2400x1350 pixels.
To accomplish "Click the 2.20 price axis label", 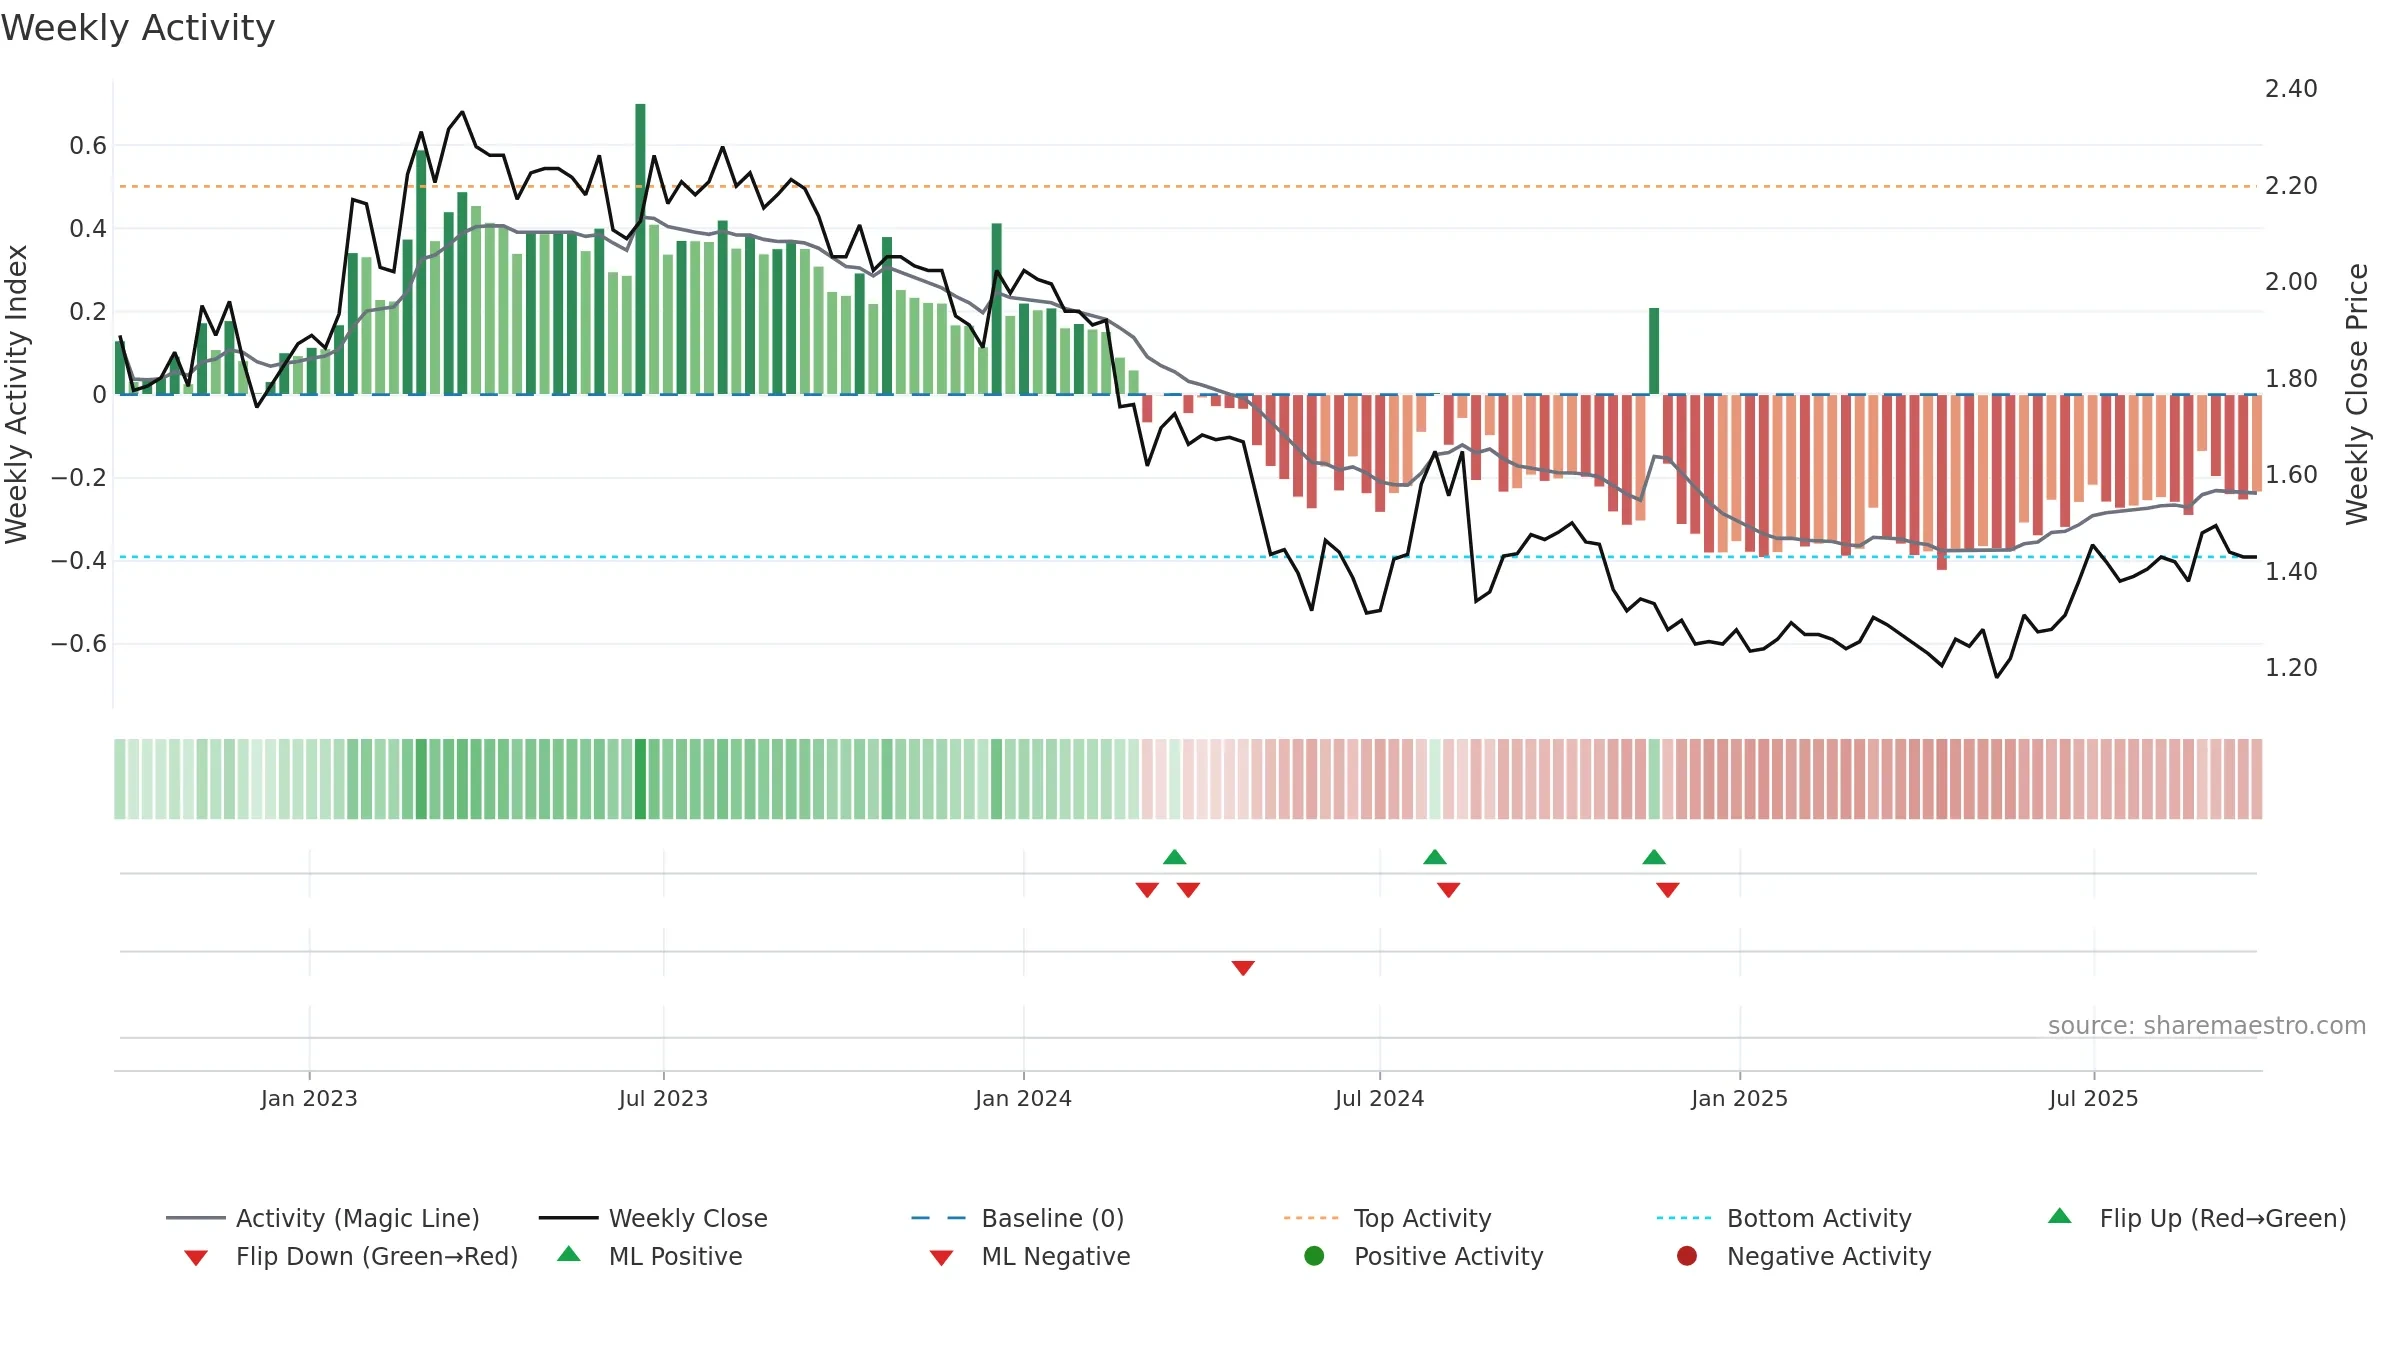I will pyautogui.click(x=2291, y=186).
